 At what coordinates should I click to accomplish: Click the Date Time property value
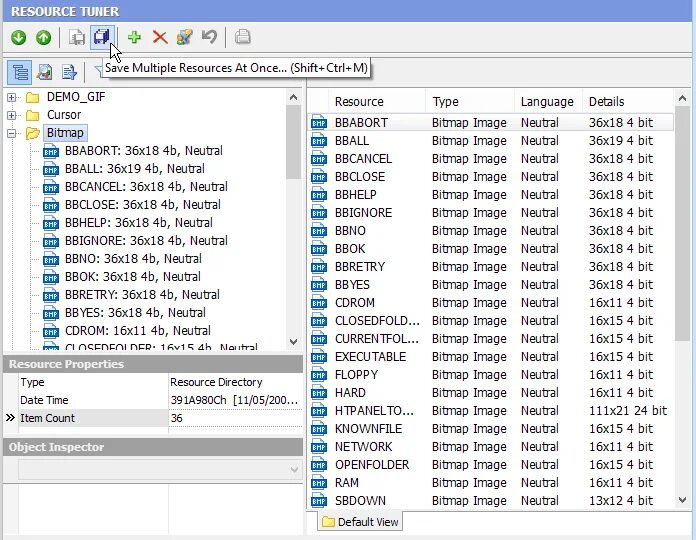[234, 400]
